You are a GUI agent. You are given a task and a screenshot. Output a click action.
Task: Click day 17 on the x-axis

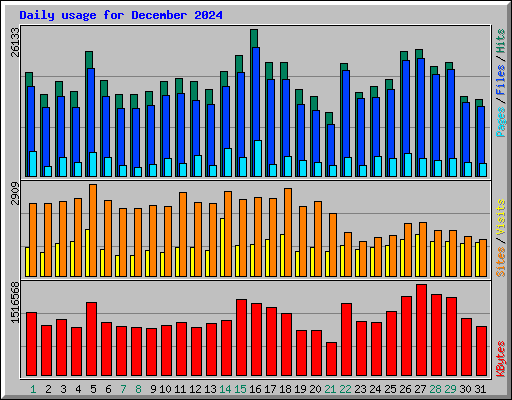pyautogui.click(x=270, y=389)
